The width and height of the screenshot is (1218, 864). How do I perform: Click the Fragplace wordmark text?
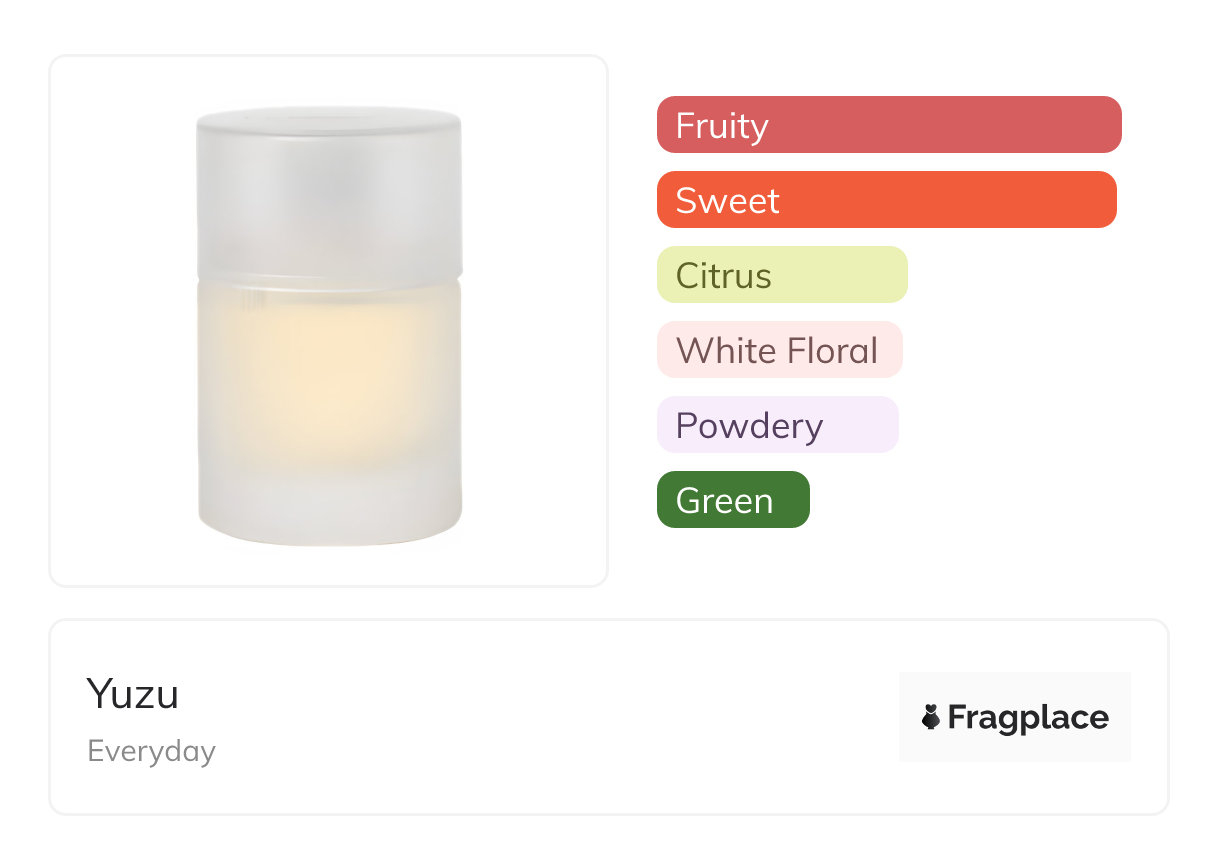coord(1028,718)
